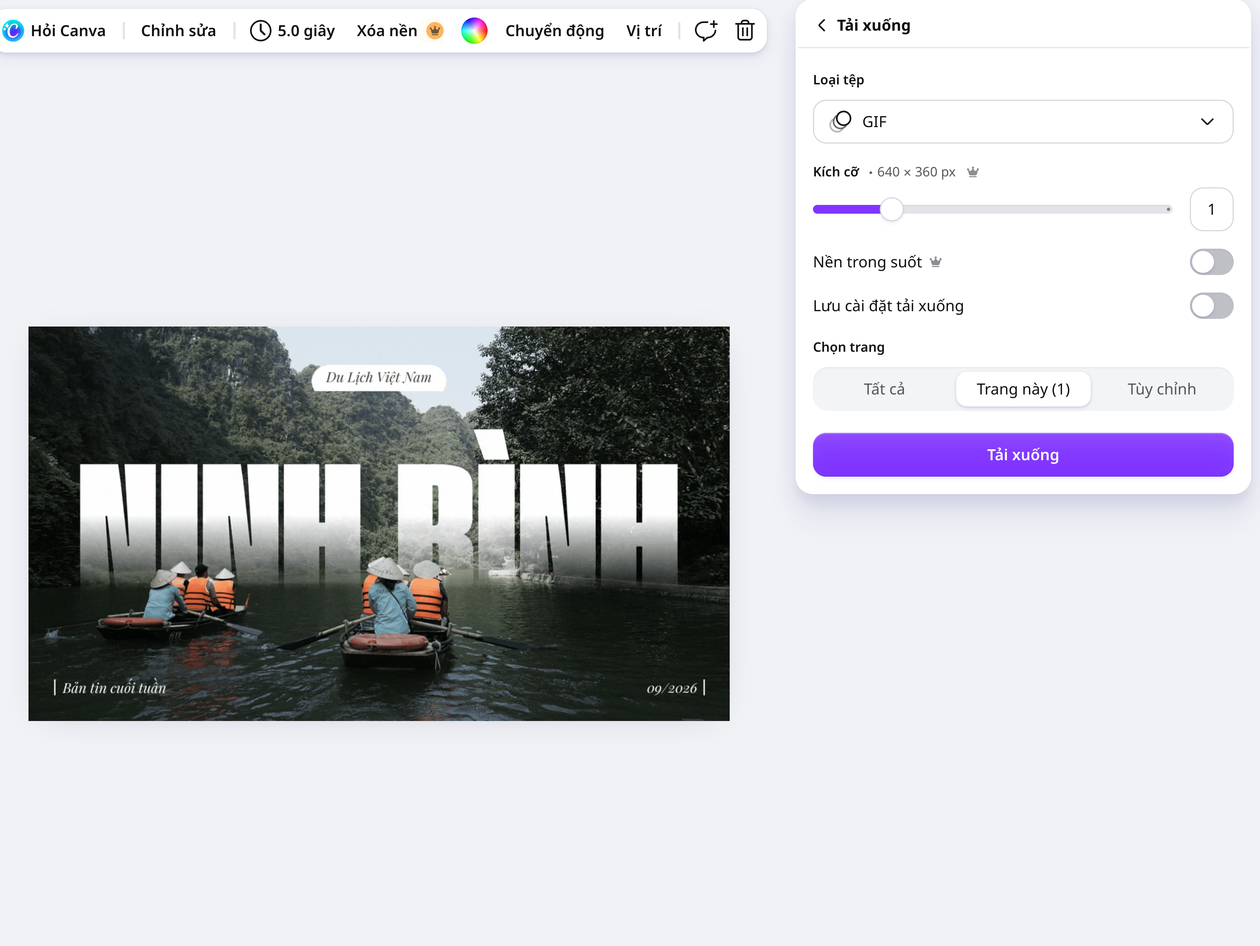This screenshot has width=1260, height=946.
Task: Open the rainbow color picker
Action: point(474,31)
